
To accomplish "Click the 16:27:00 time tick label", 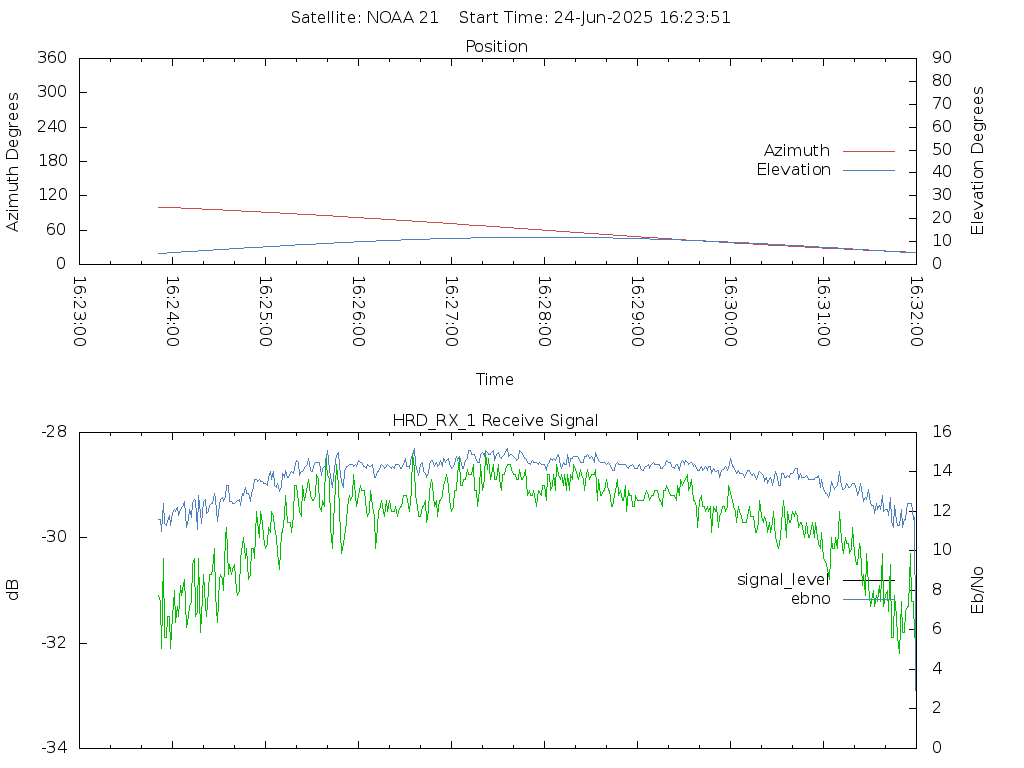I will tap(451, 312).
